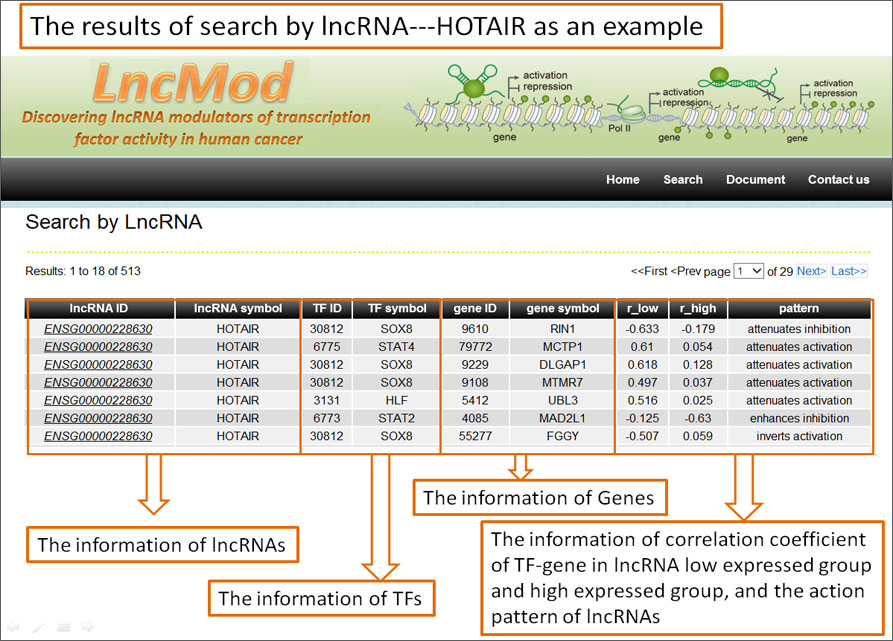Click the previous slide arrow icon
Screen dimensions: 893x641
[13, 627]
